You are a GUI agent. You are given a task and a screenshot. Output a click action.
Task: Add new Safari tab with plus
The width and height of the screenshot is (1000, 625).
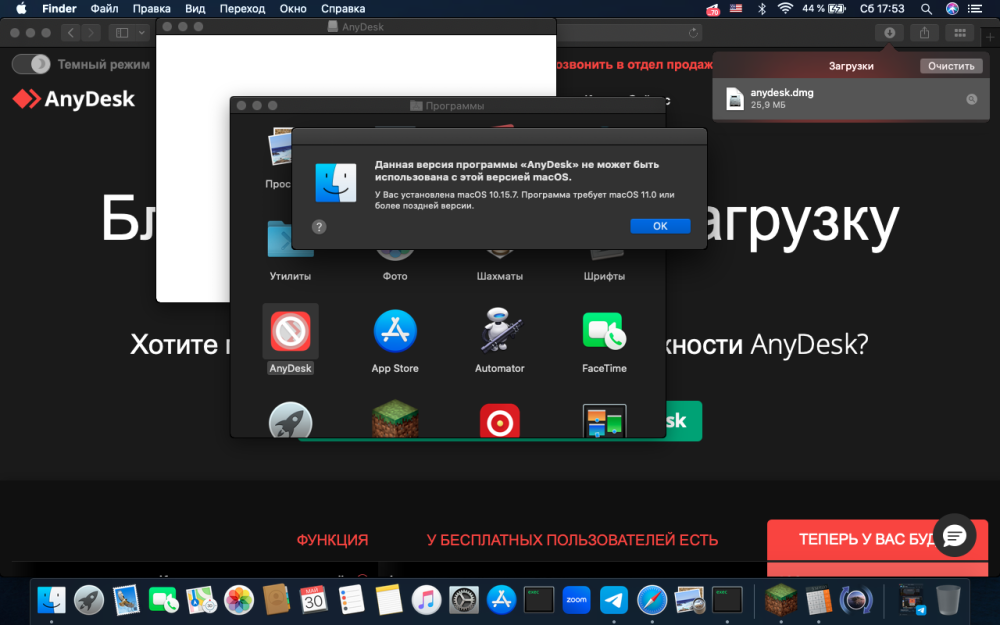pos(990,38)
